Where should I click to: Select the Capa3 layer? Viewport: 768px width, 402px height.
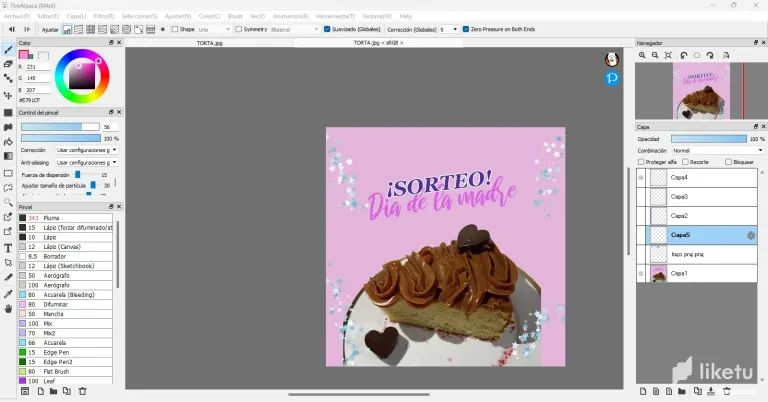(x=701, y=197)
